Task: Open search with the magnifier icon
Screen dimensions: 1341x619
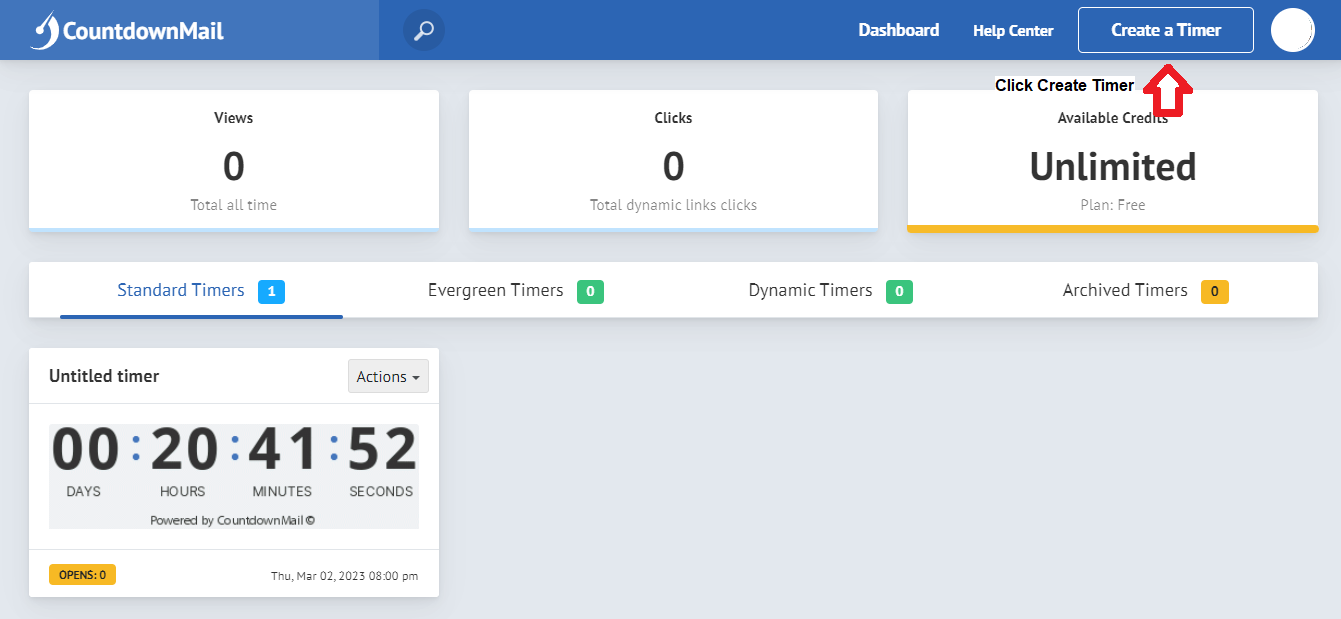Action: point(424,30)
